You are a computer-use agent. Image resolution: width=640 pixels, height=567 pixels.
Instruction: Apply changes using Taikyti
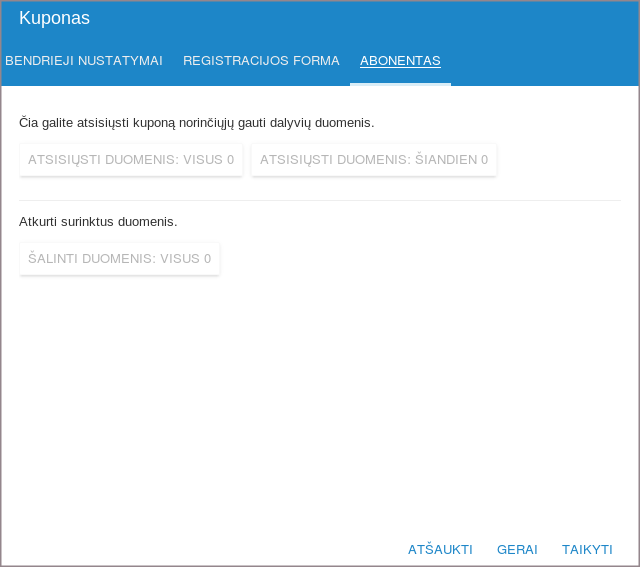click(587, 549)
